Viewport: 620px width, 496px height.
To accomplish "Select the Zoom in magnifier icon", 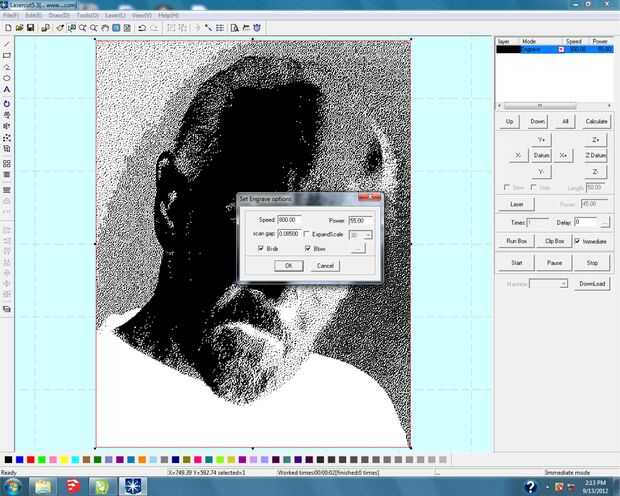I will (83, 28).
